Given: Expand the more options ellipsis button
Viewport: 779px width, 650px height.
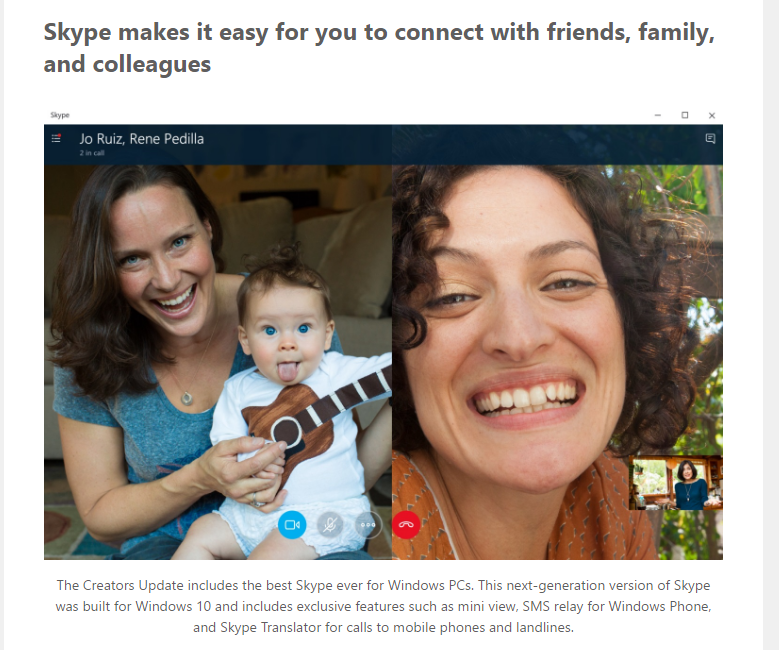Looking at the screenshot, I should (368, 525).
